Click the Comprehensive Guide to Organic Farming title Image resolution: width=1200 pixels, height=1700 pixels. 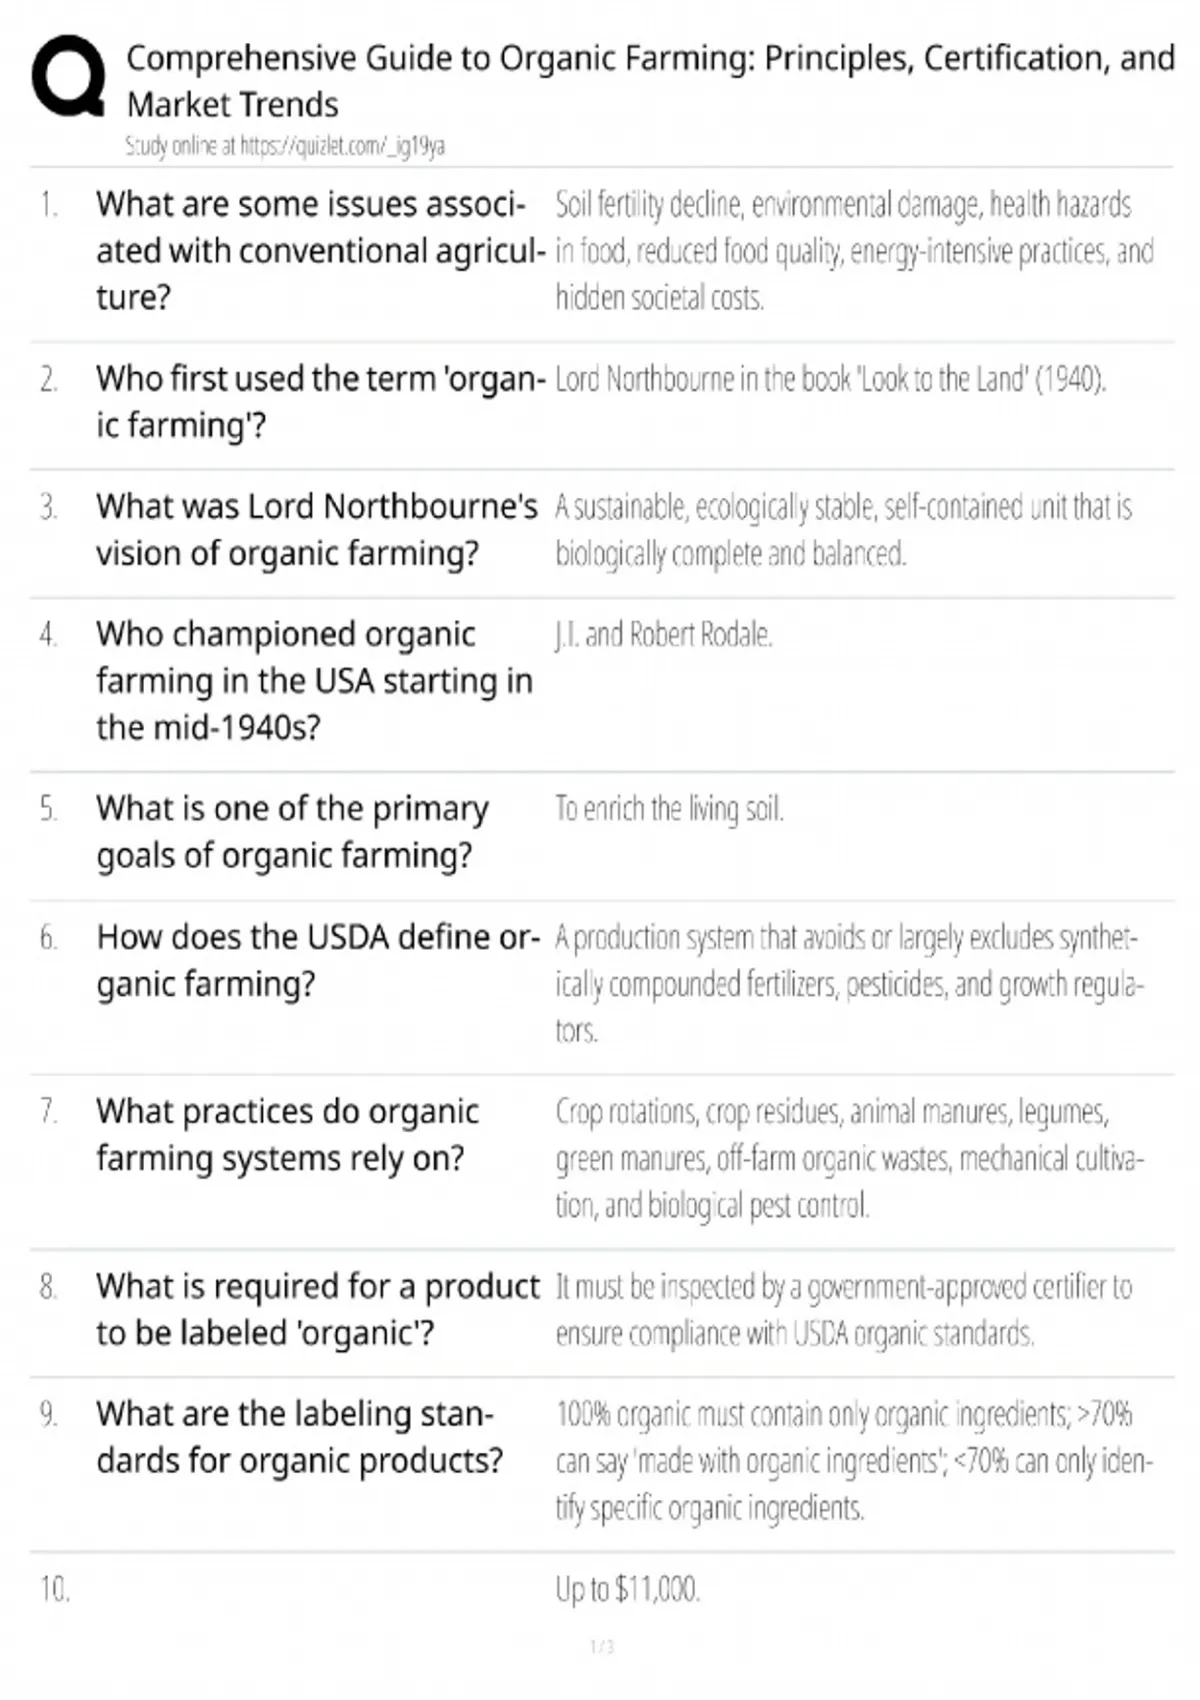650,80
